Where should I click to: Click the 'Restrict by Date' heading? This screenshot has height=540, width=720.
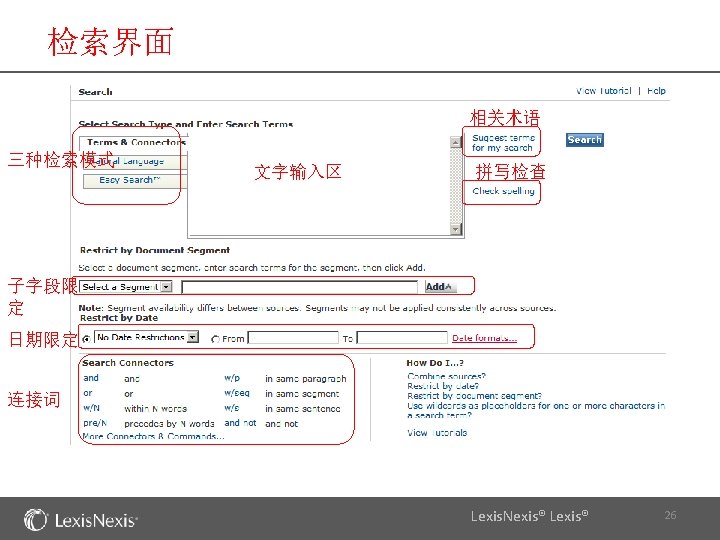pyautogui.click(x=119, y=318)
